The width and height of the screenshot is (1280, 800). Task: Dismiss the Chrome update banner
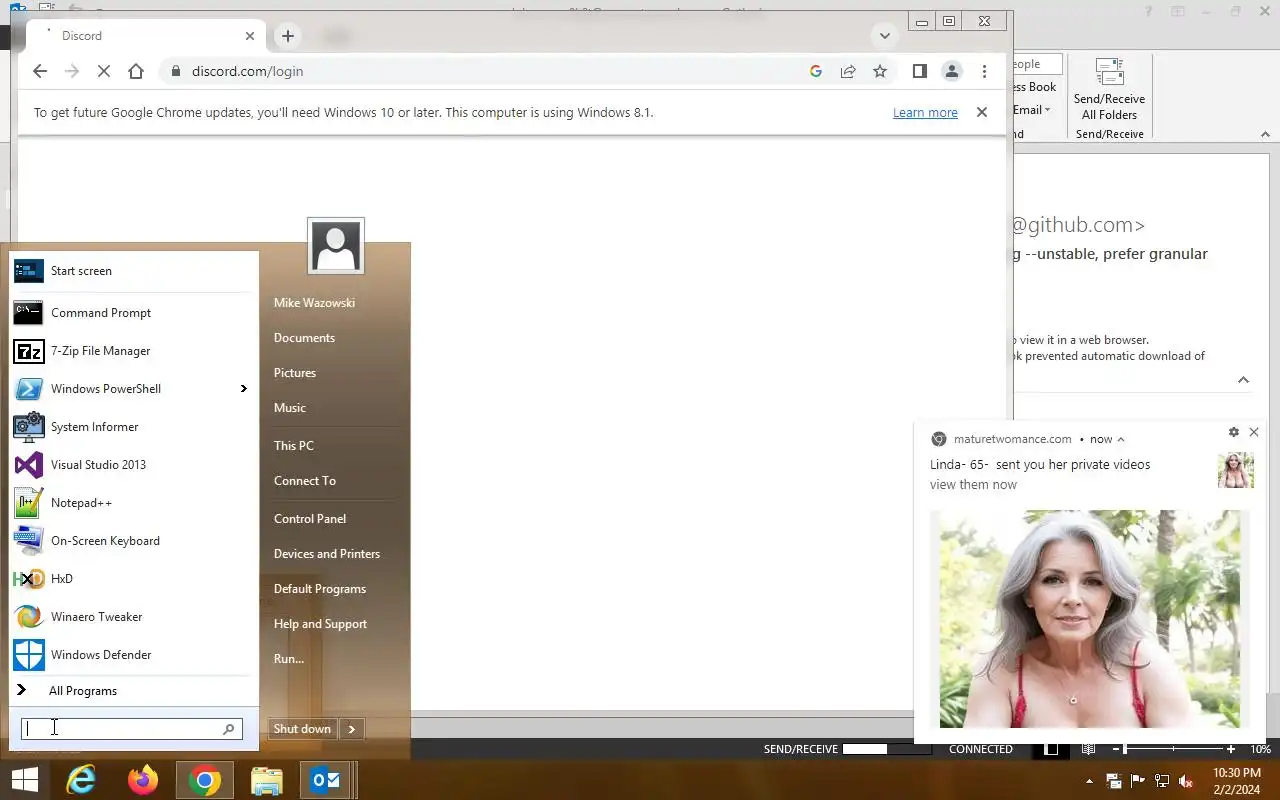click(x=982, y=112)
